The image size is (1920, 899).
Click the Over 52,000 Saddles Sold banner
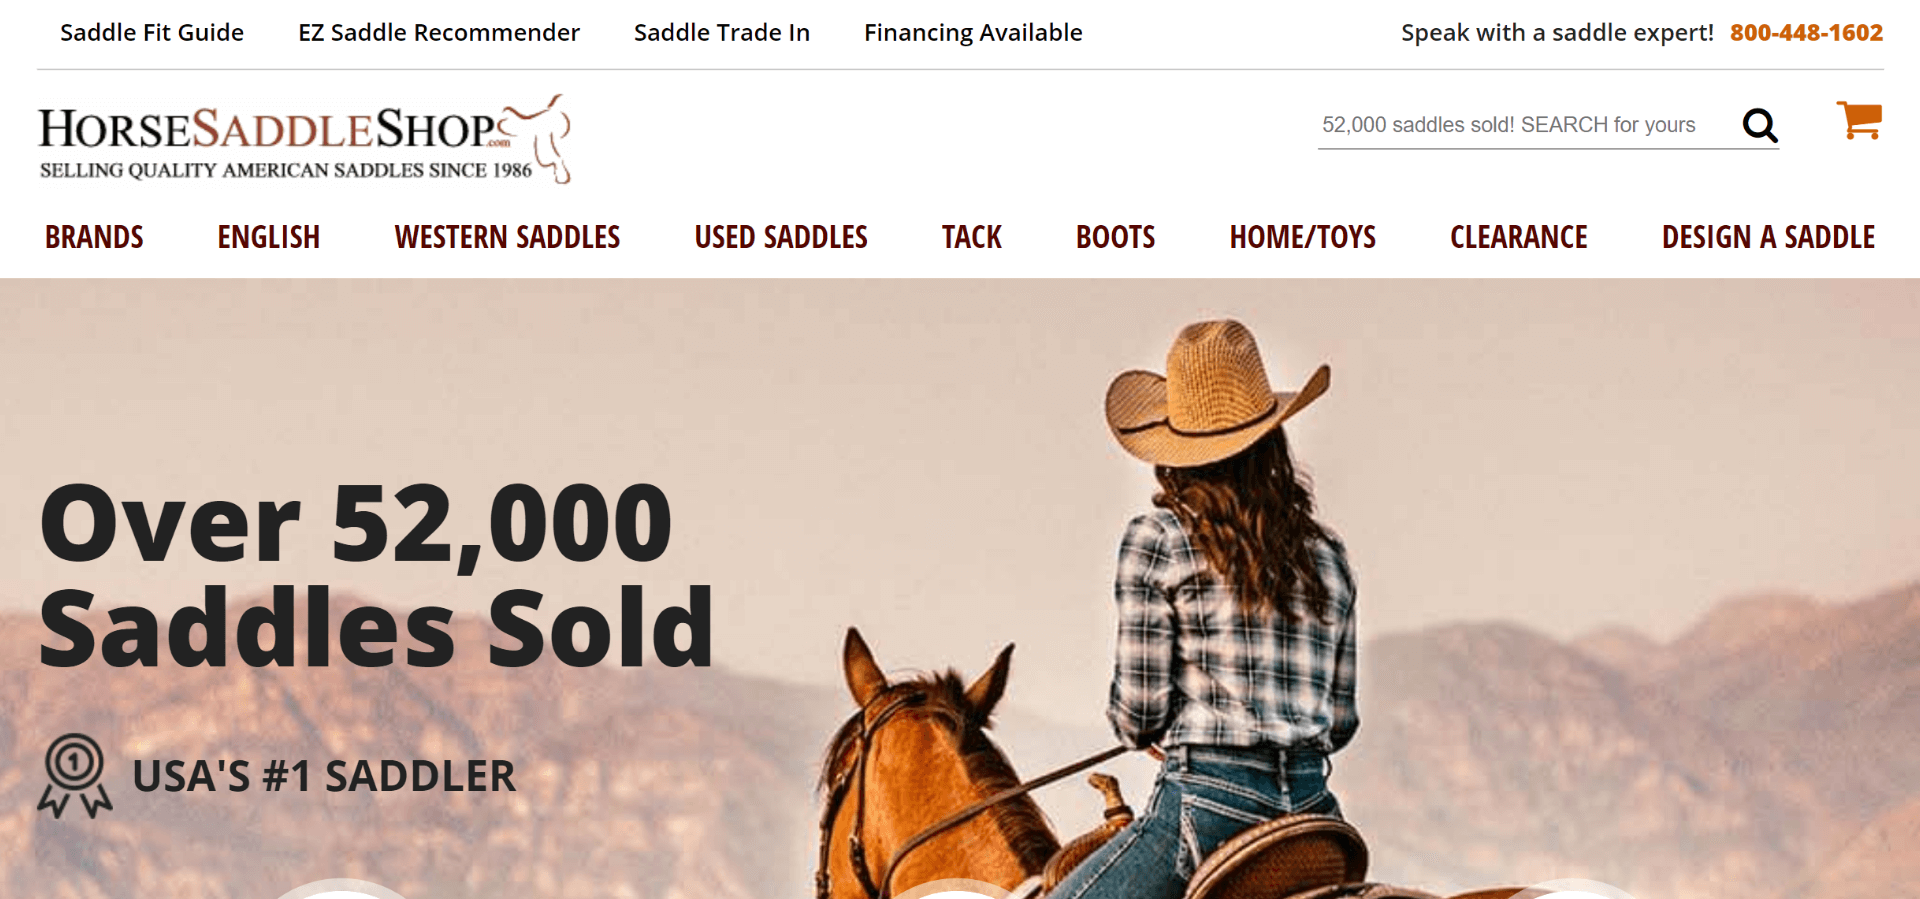376,575
